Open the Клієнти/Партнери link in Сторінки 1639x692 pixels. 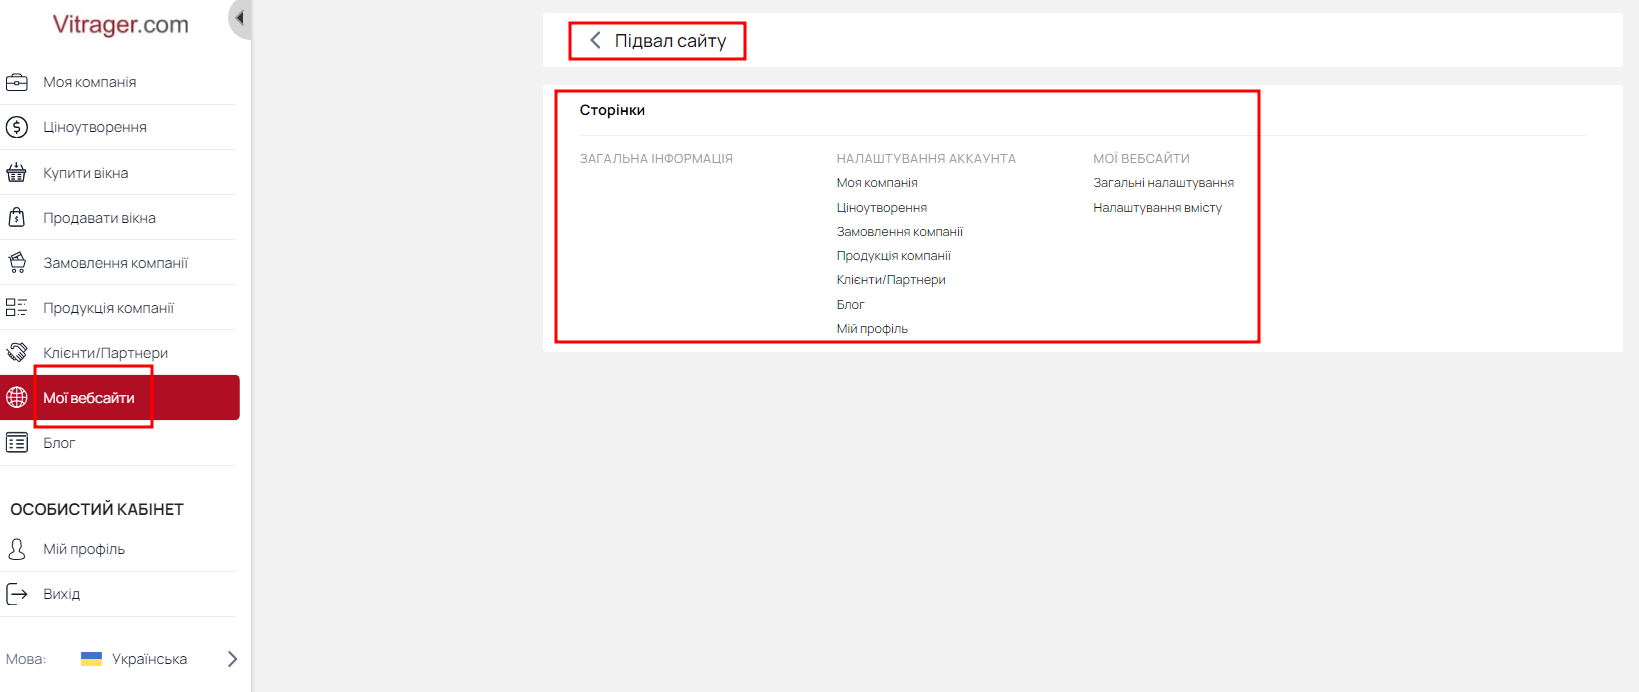[x=891, y=280]
